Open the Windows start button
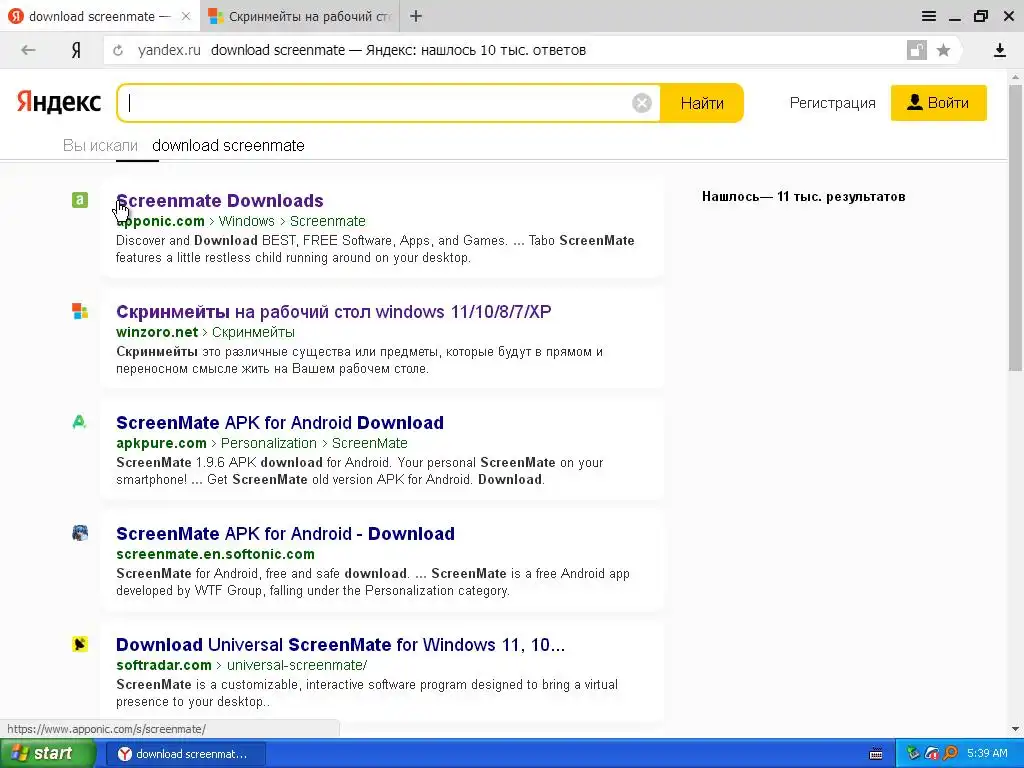The height and width of the screenshot is (768, 1024). (46, 754)
